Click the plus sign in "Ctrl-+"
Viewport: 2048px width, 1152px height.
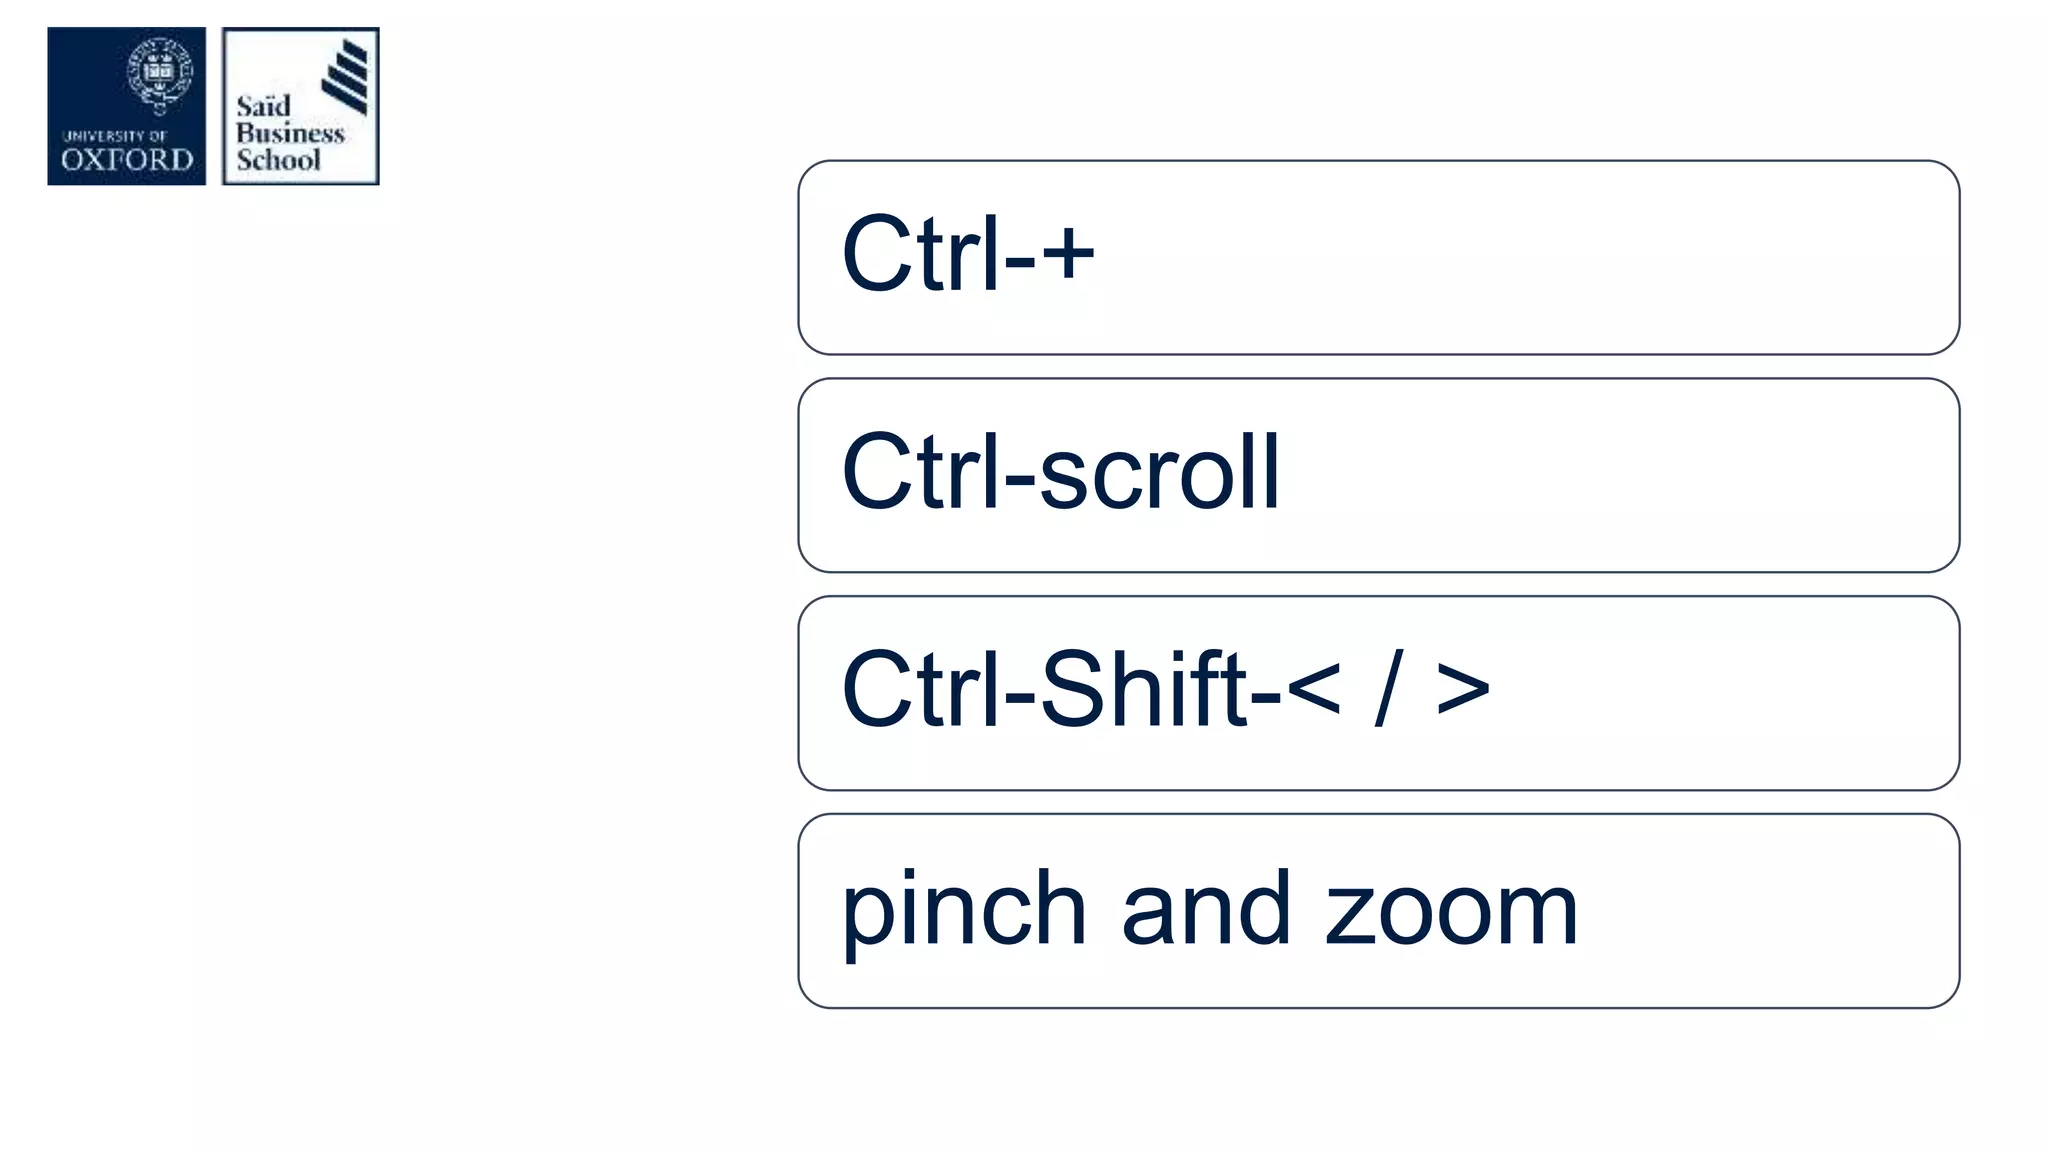click(1068, 253)
